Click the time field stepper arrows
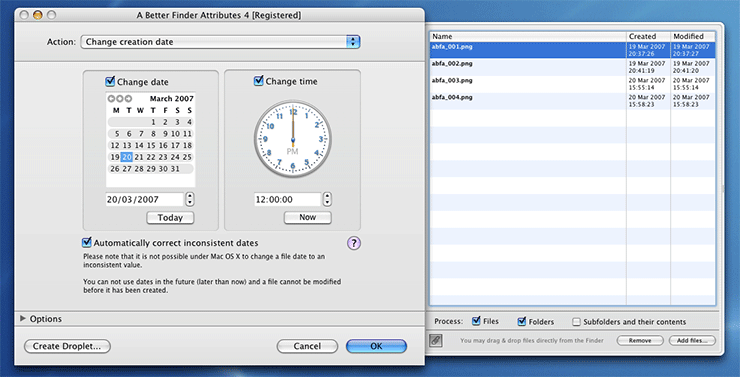This screenshot has width=740, height=377. point(327,199)
